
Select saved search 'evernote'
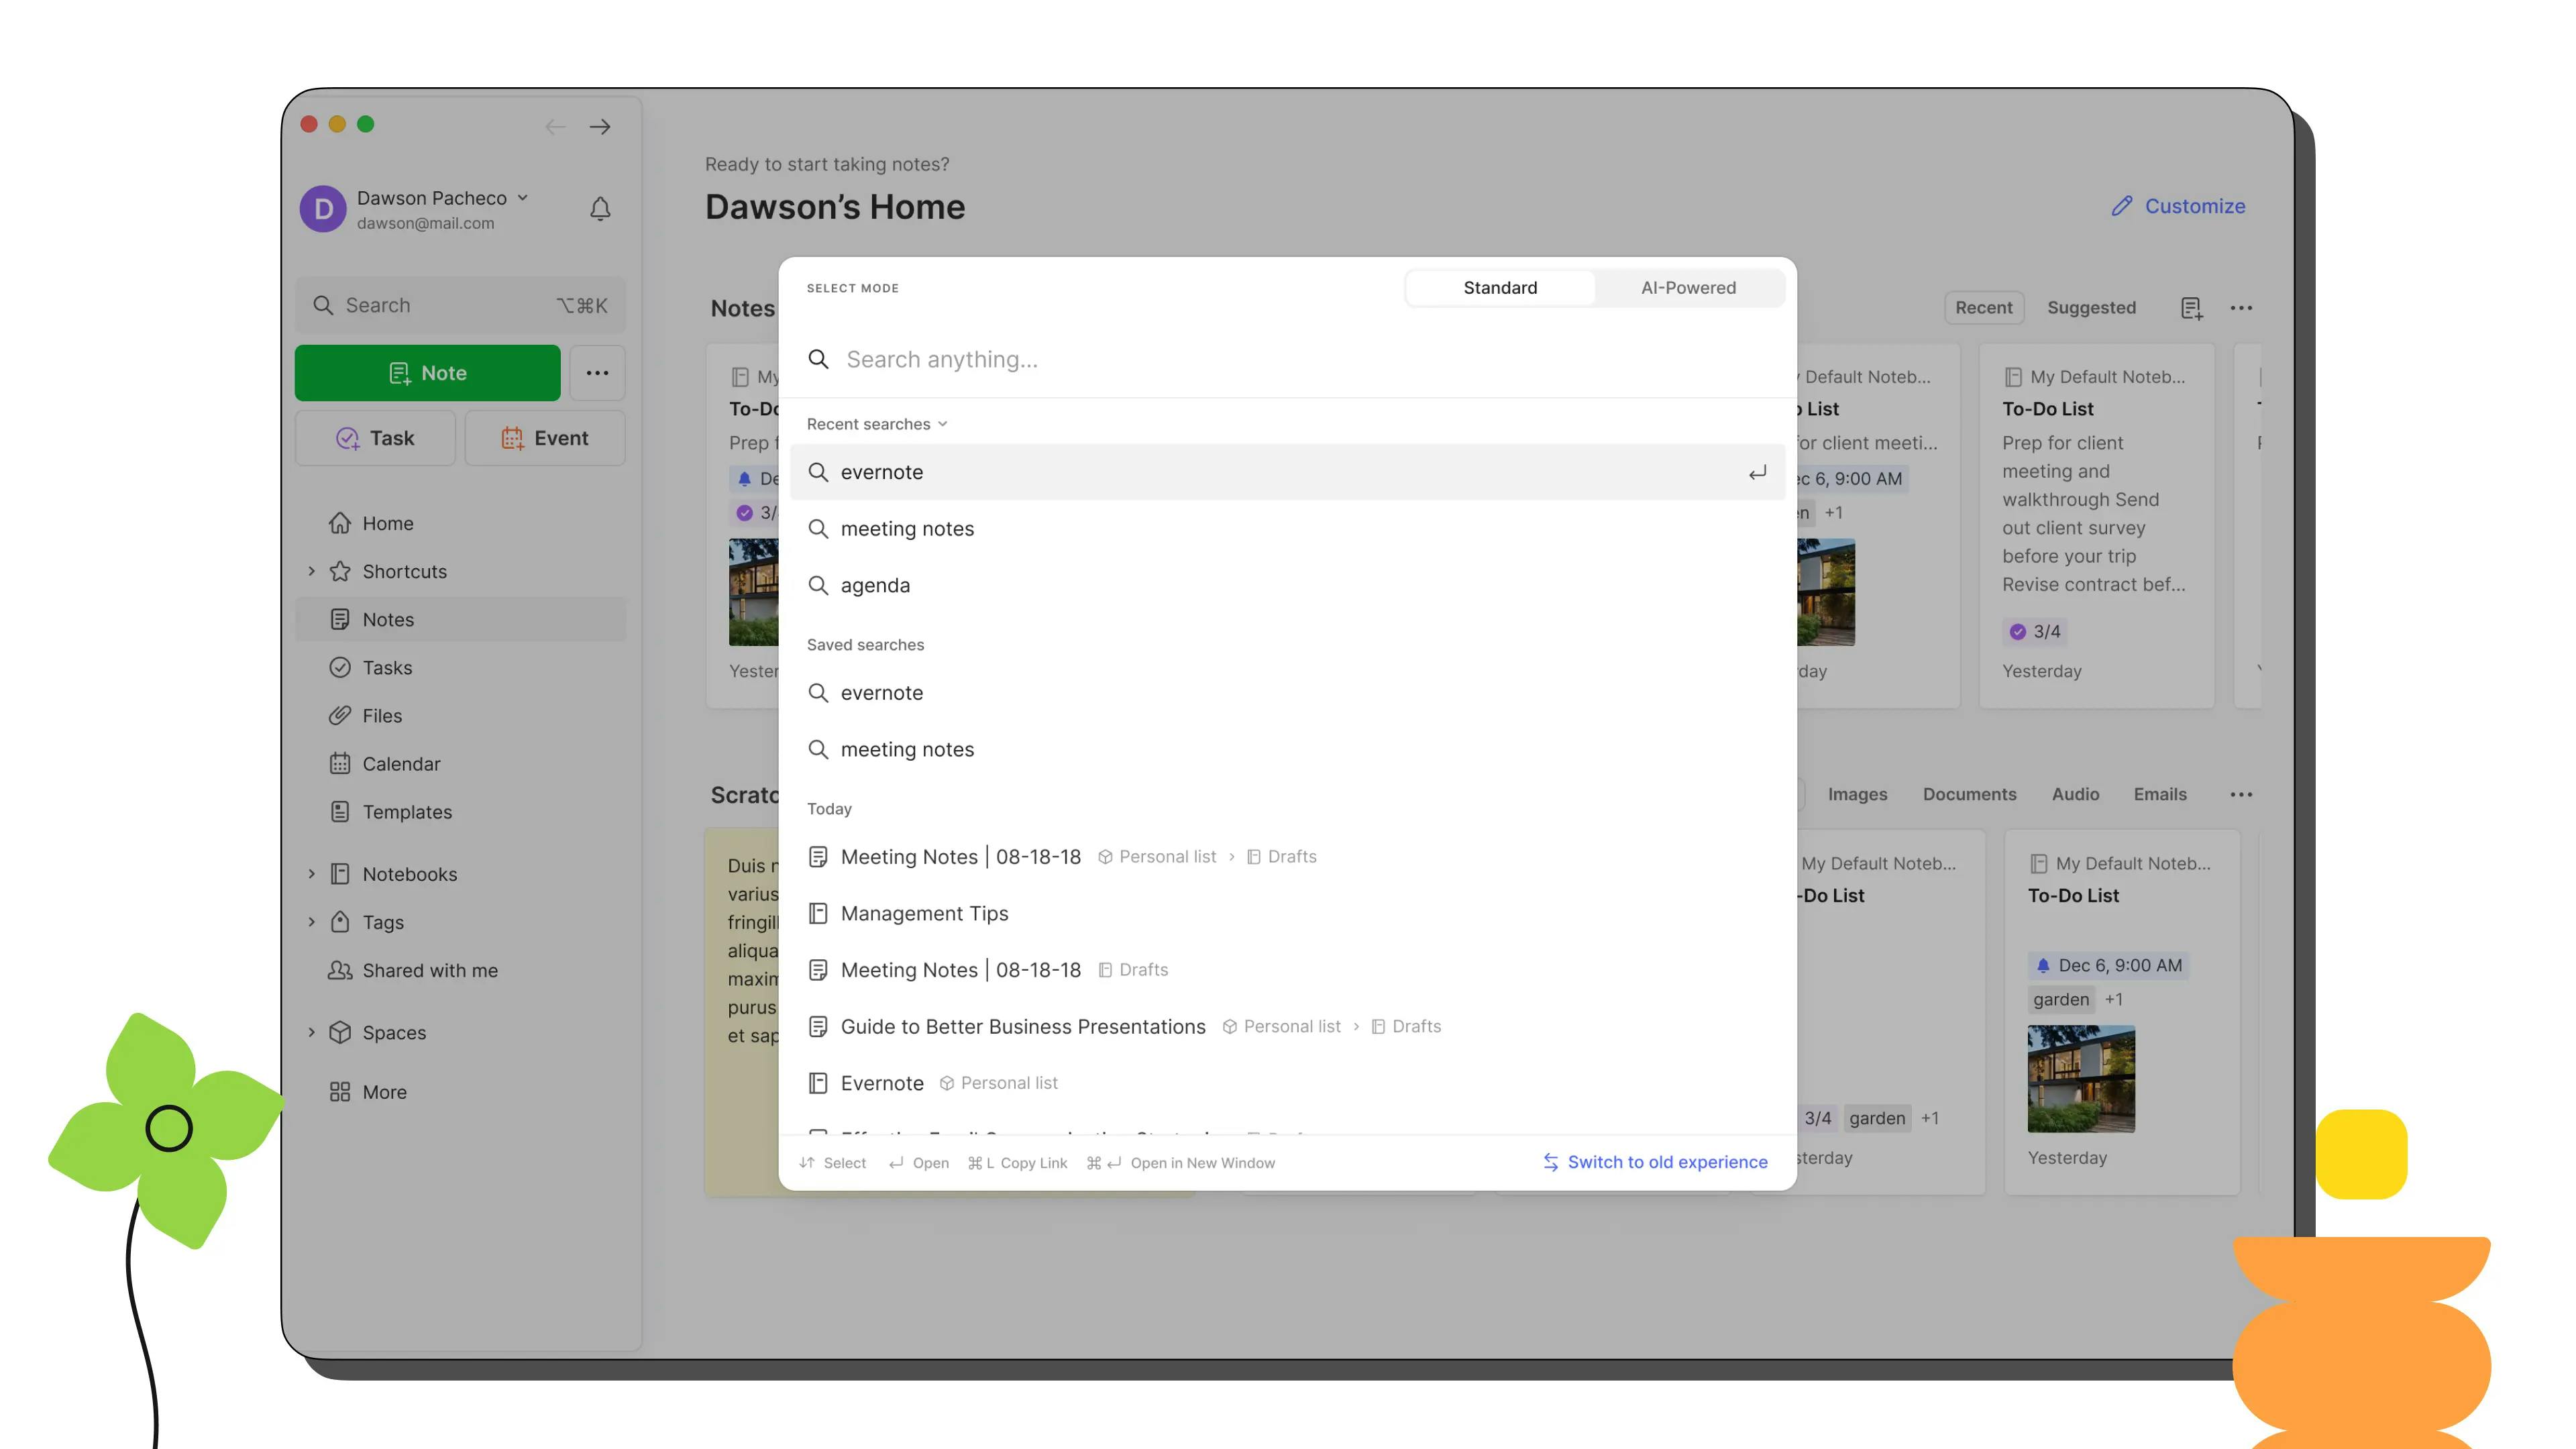point(1288,692)
